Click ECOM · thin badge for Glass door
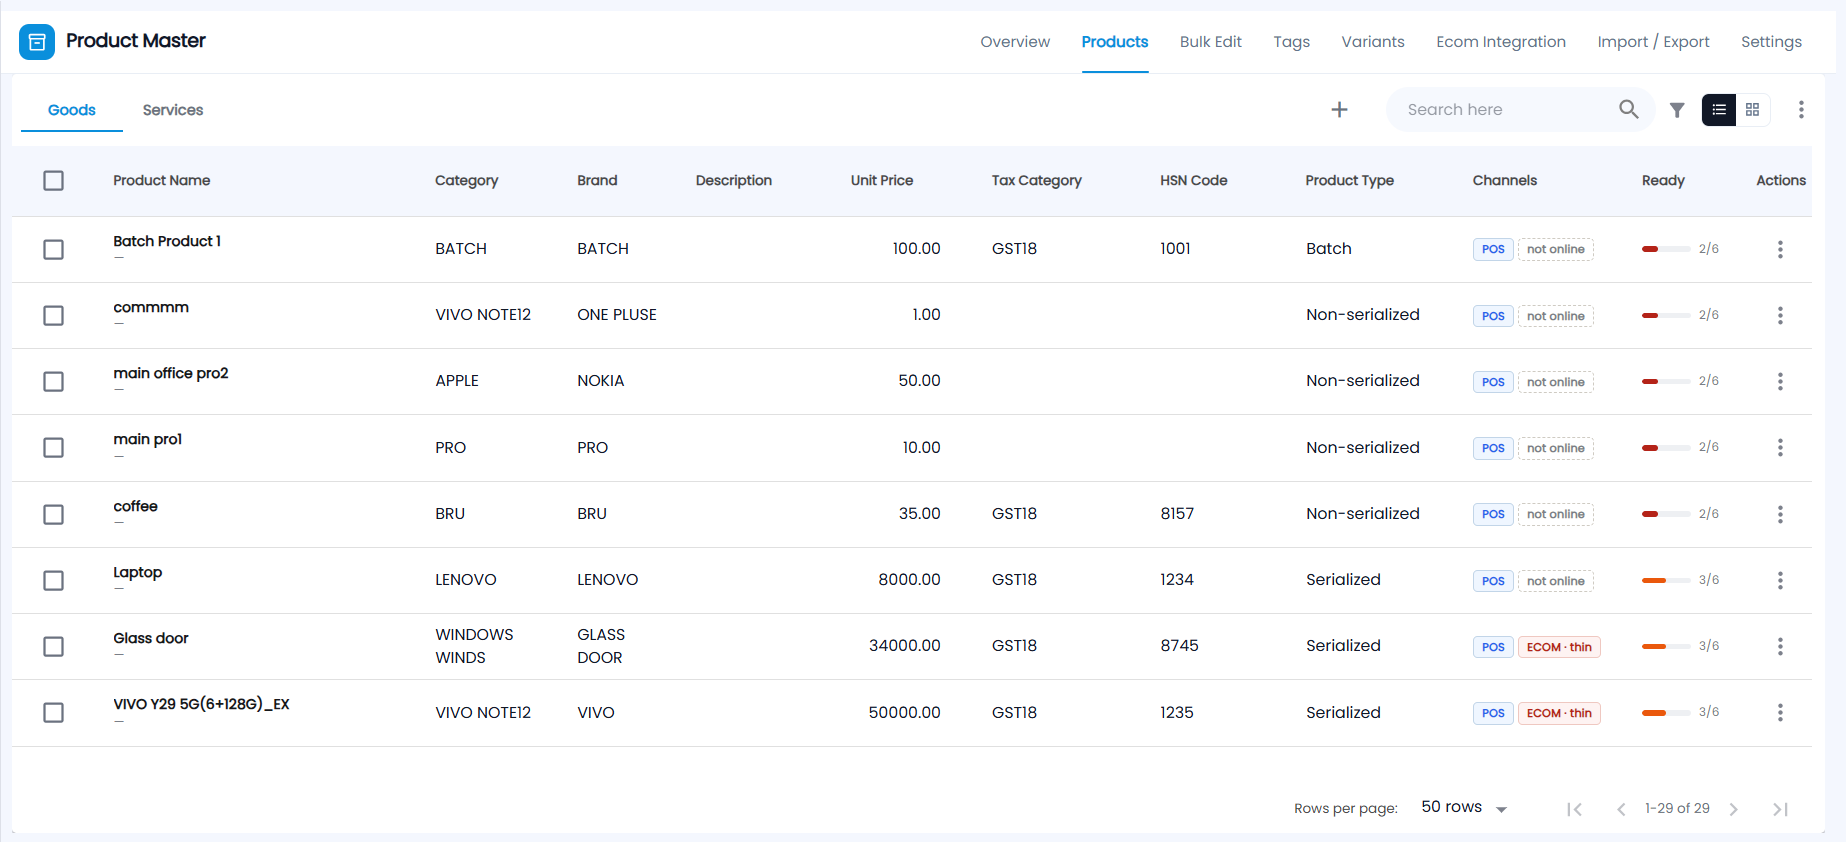Screen dimensions: 1846x842 tap(1559, 647)
